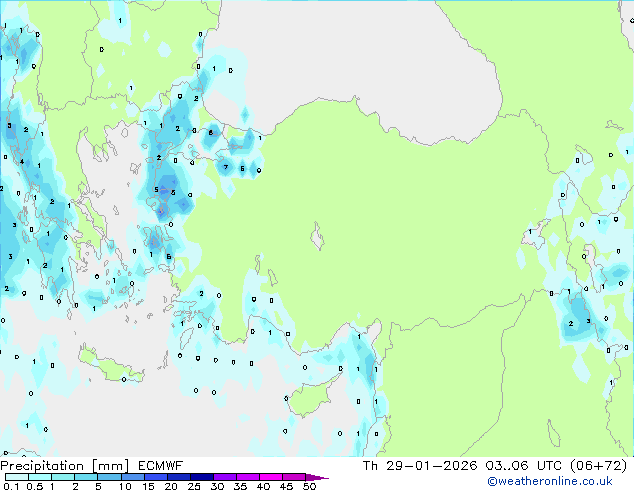Click the 'Precipitation [mm]' label
634x490 pixels.
[65, 466]
